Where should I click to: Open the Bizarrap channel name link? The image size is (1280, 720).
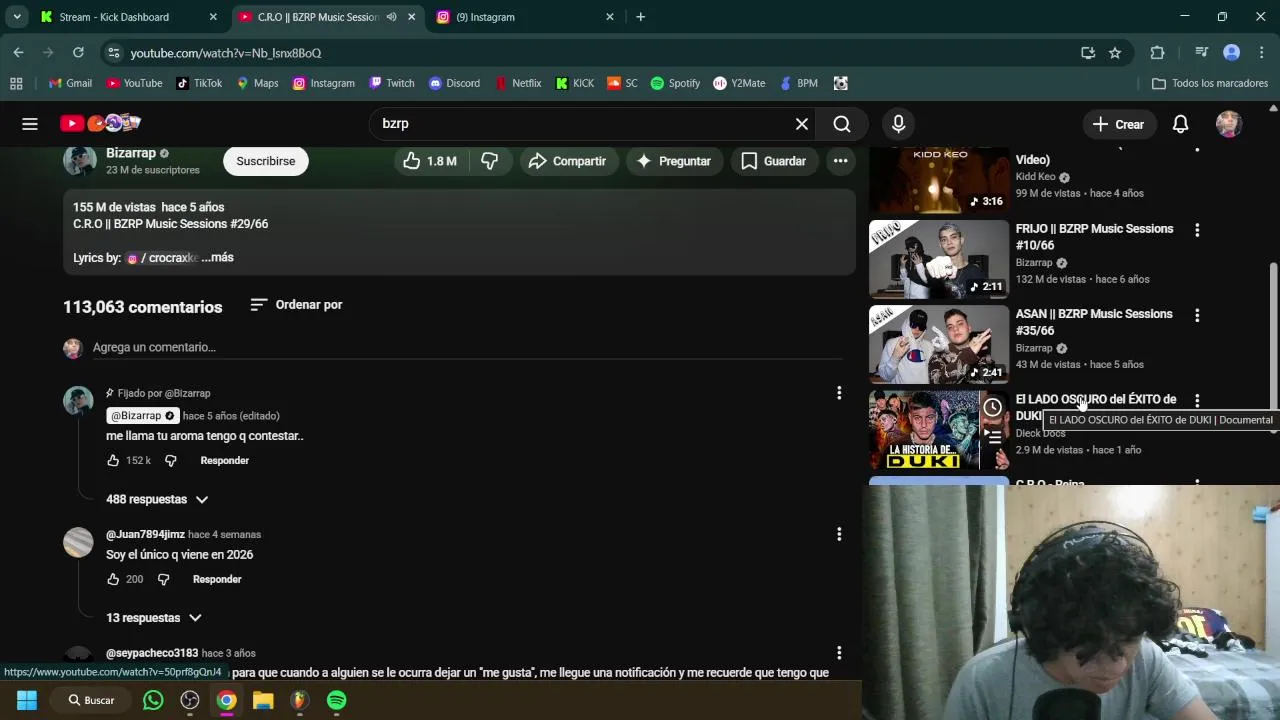coord(131,153)
